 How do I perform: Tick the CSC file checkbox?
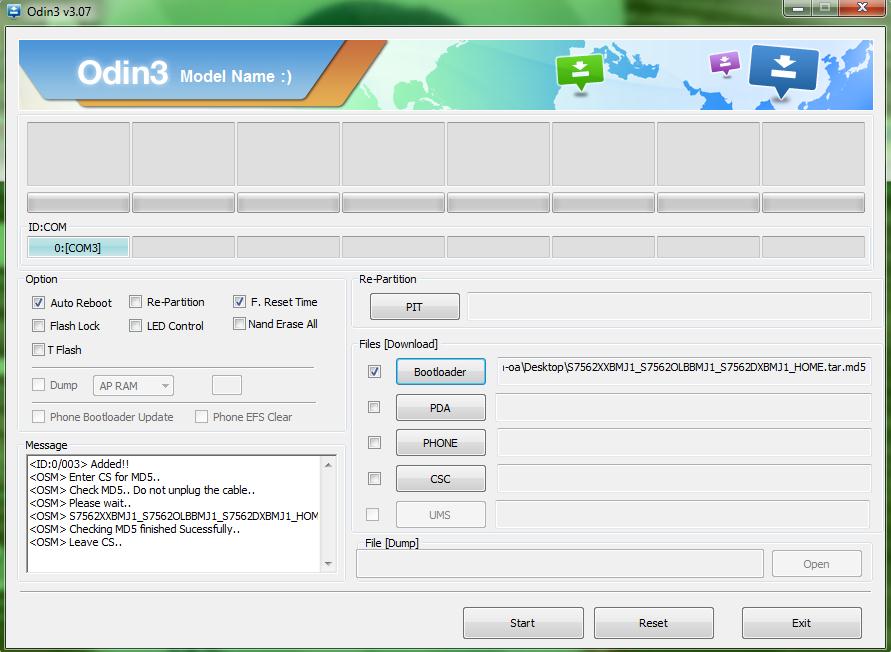(374, 479)
